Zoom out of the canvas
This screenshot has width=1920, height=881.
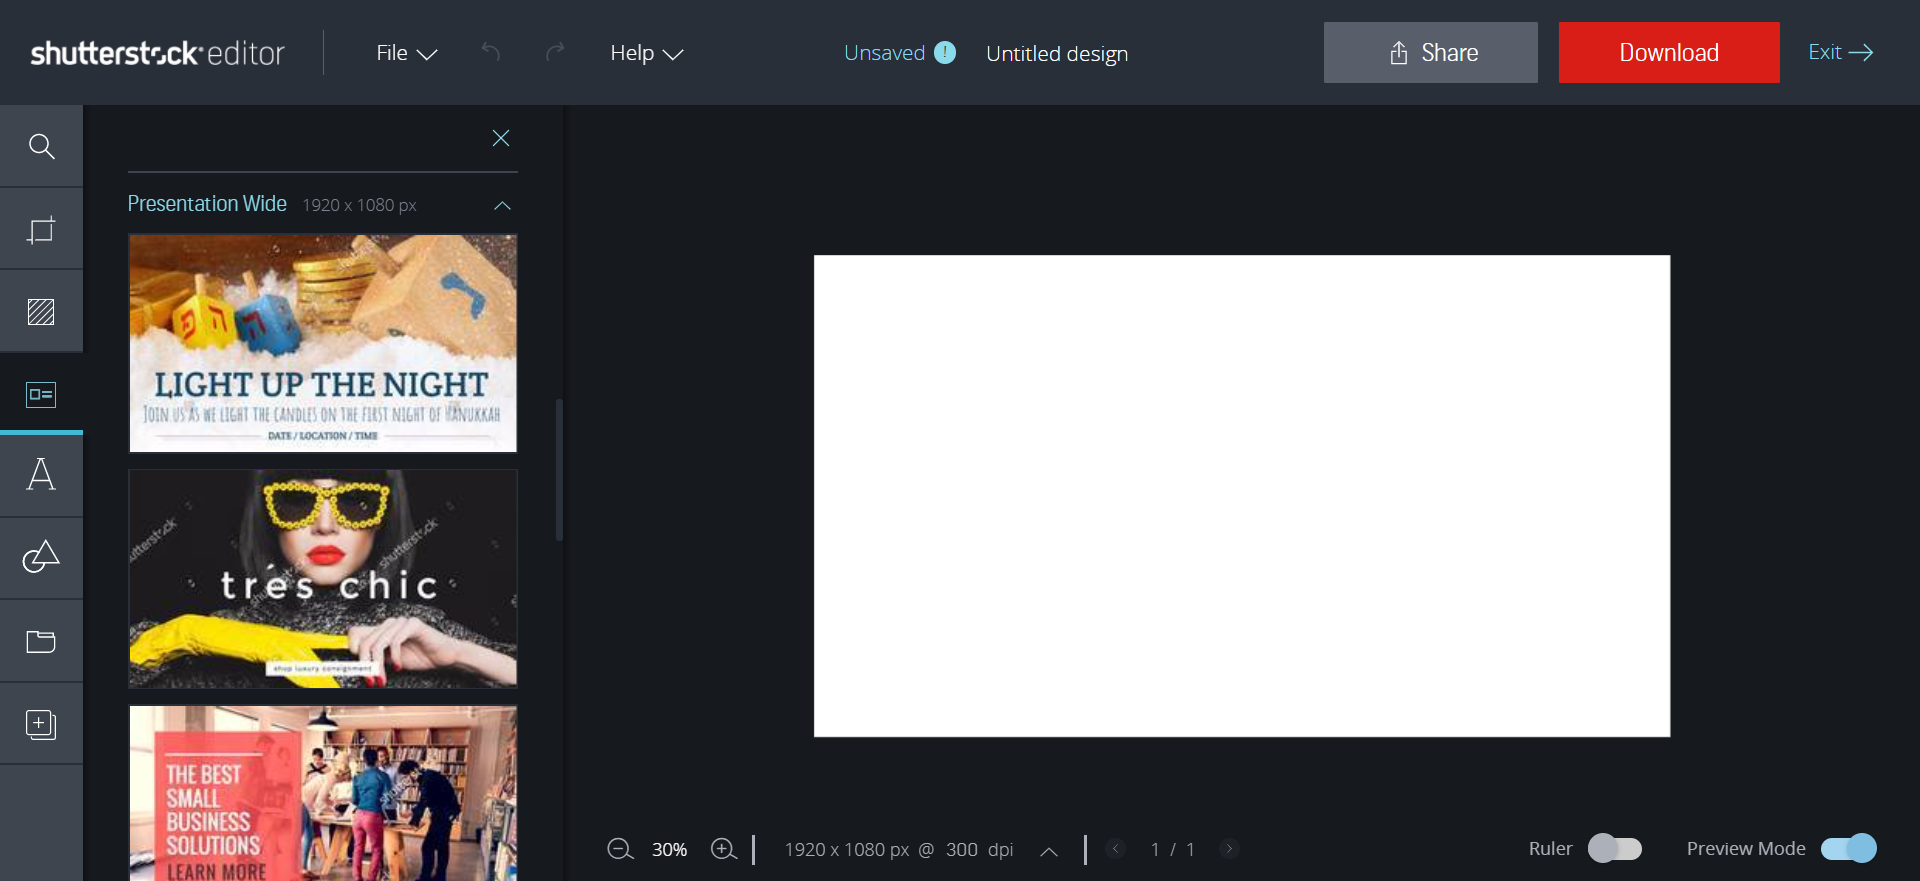coord(620,849)
